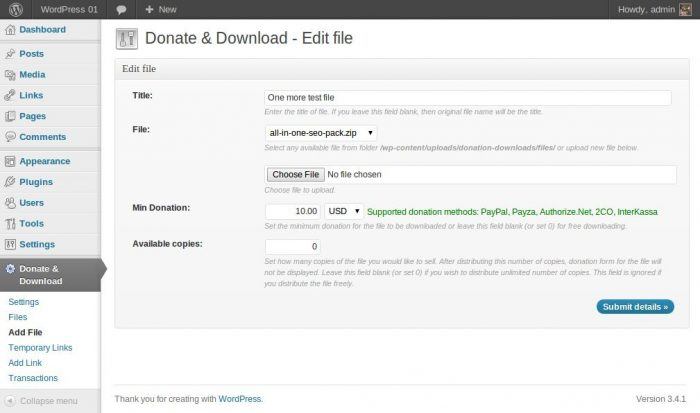700x413 pixels.
Task: Click the Tools icon in sidebar
Action: click(x=10, y=224)
